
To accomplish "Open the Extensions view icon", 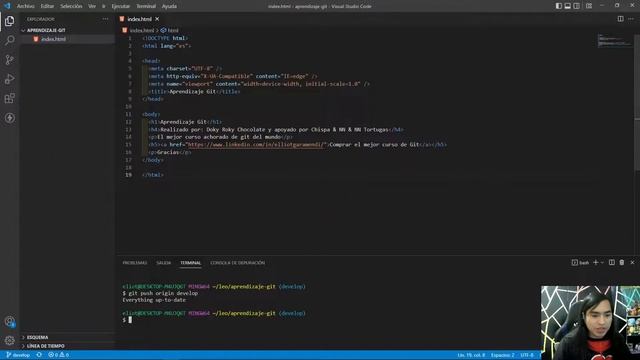I will point(9,98).
